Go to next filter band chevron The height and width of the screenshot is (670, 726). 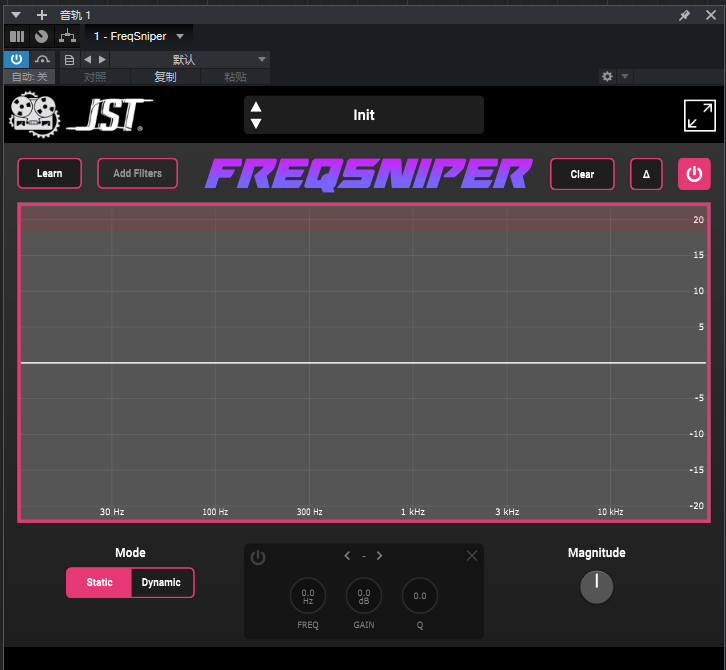pos(380,556)
